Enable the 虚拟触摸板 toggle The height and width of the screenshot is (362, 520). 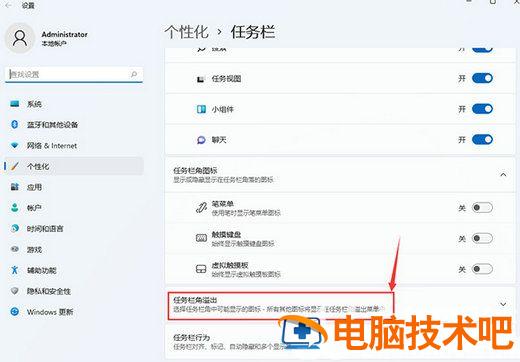click(482, 269)
